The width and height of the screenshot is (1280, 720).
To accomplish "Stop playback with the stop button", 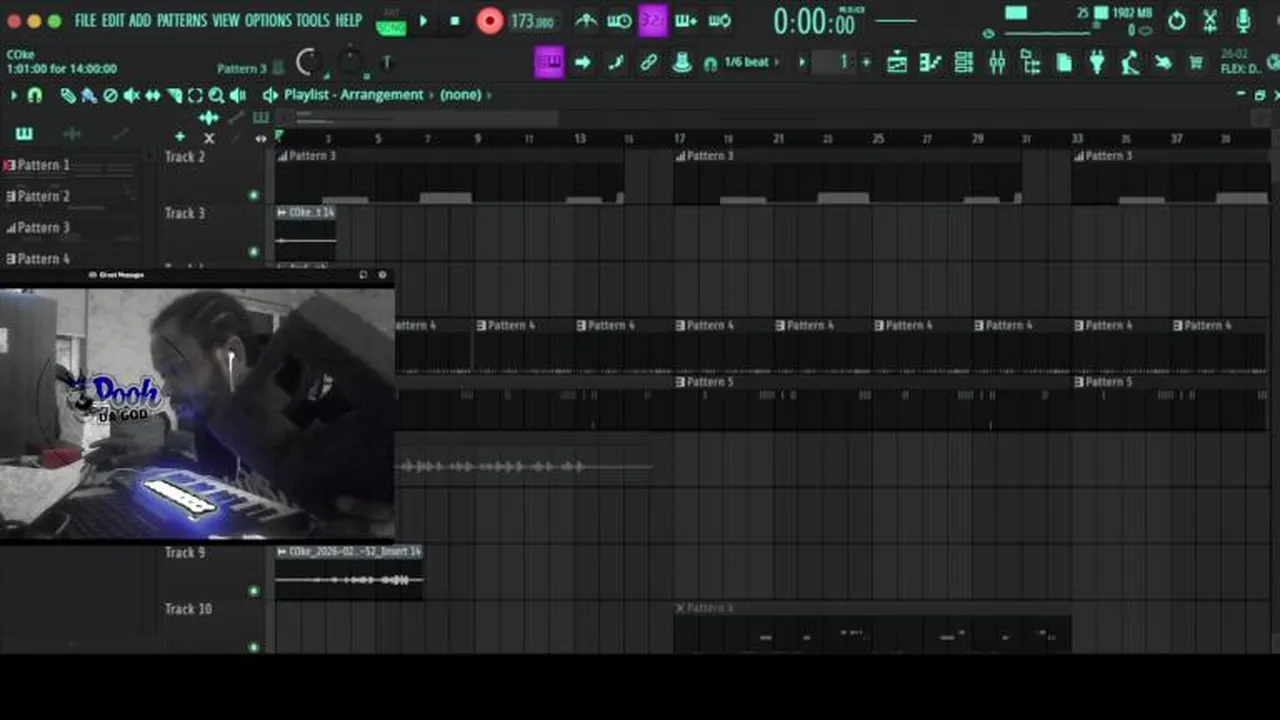I will pos(455,21).
